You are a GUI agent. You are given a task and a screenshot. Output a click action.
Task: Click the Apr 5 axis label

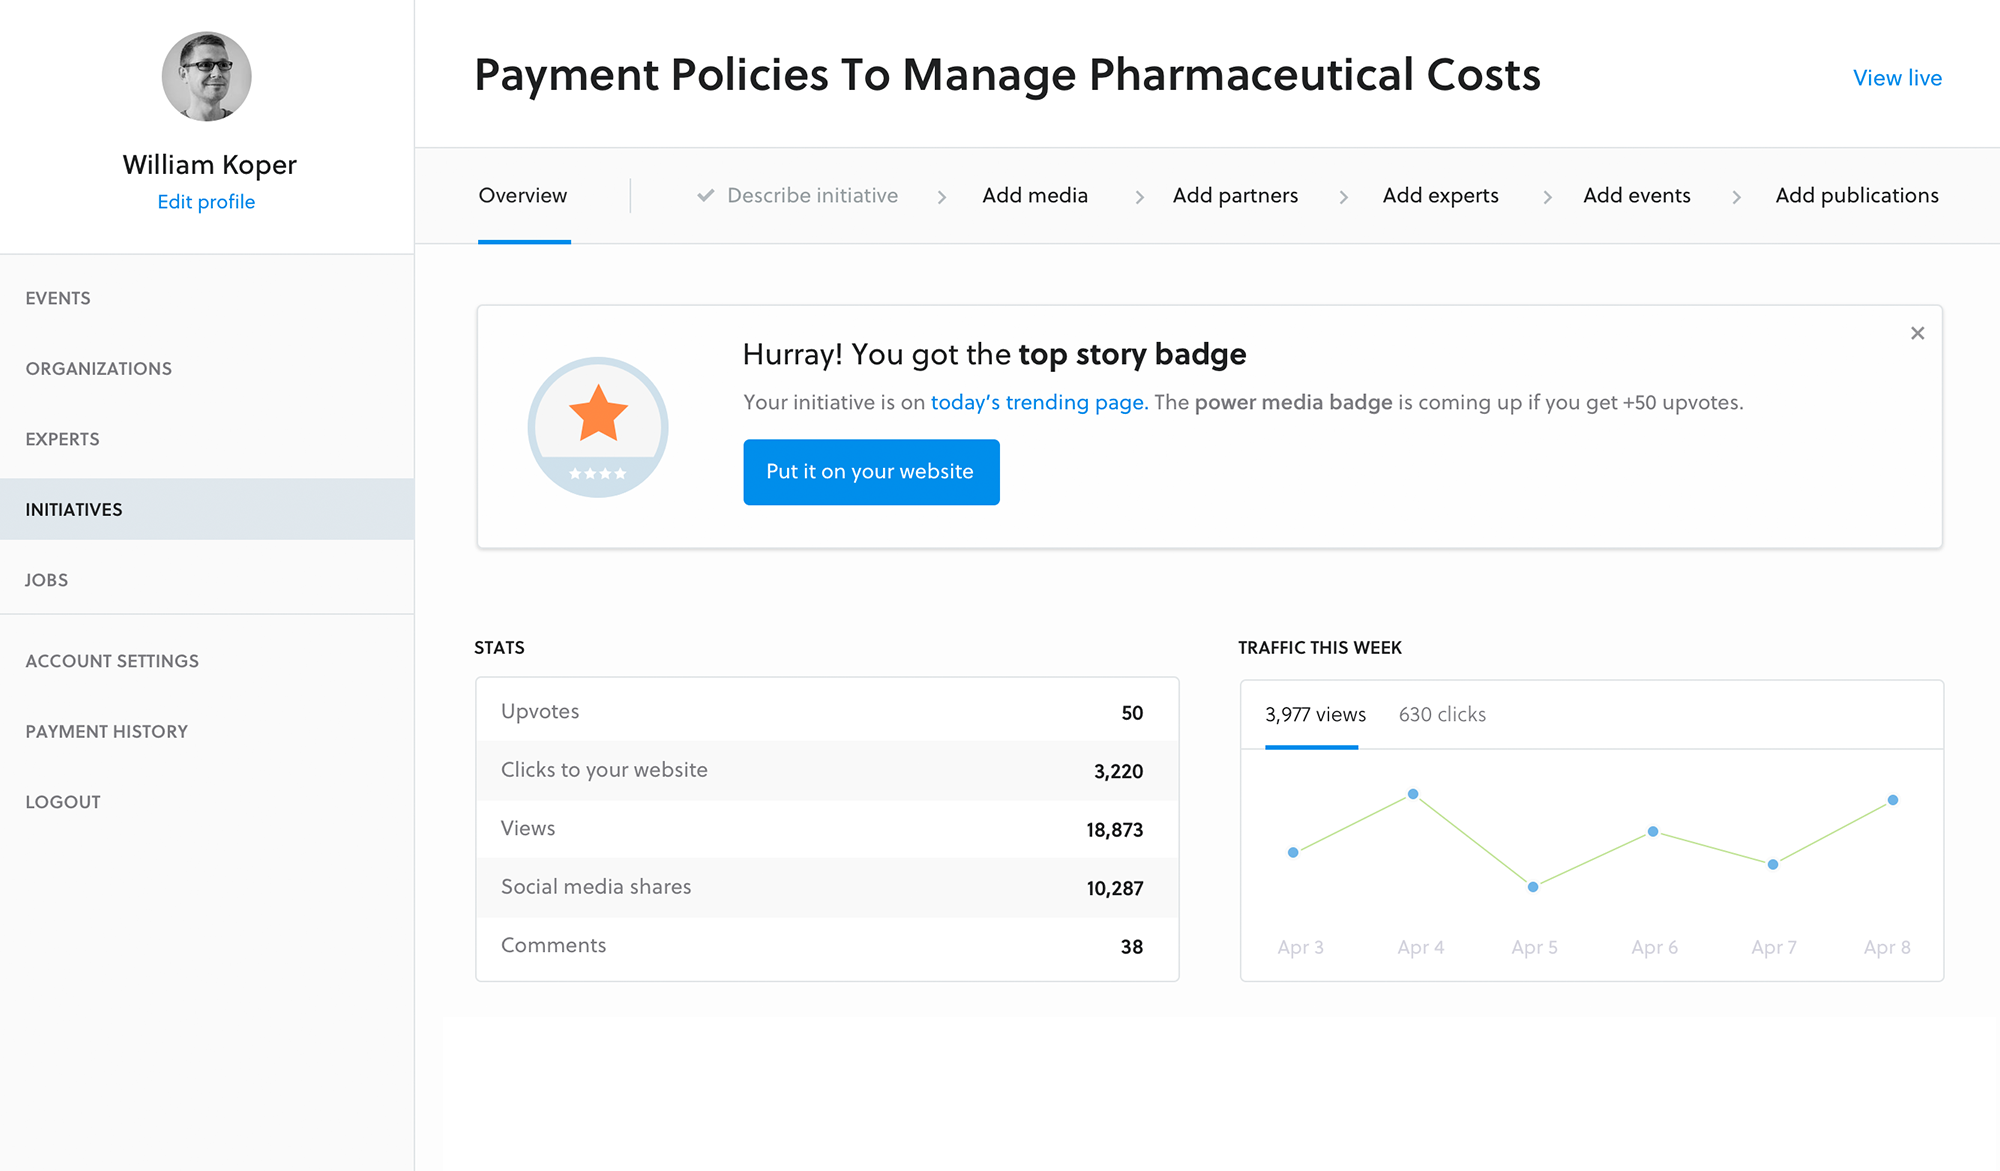point(1534,947)
